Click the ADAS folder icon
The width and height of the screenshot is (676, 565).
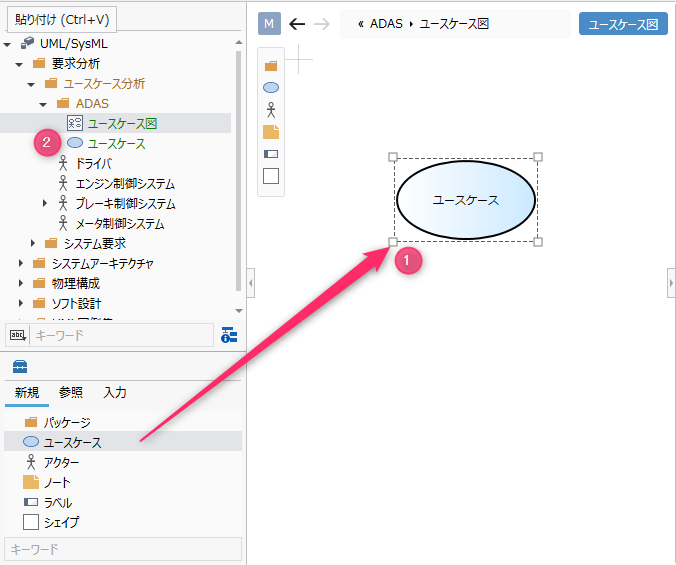tap(63, 103)
